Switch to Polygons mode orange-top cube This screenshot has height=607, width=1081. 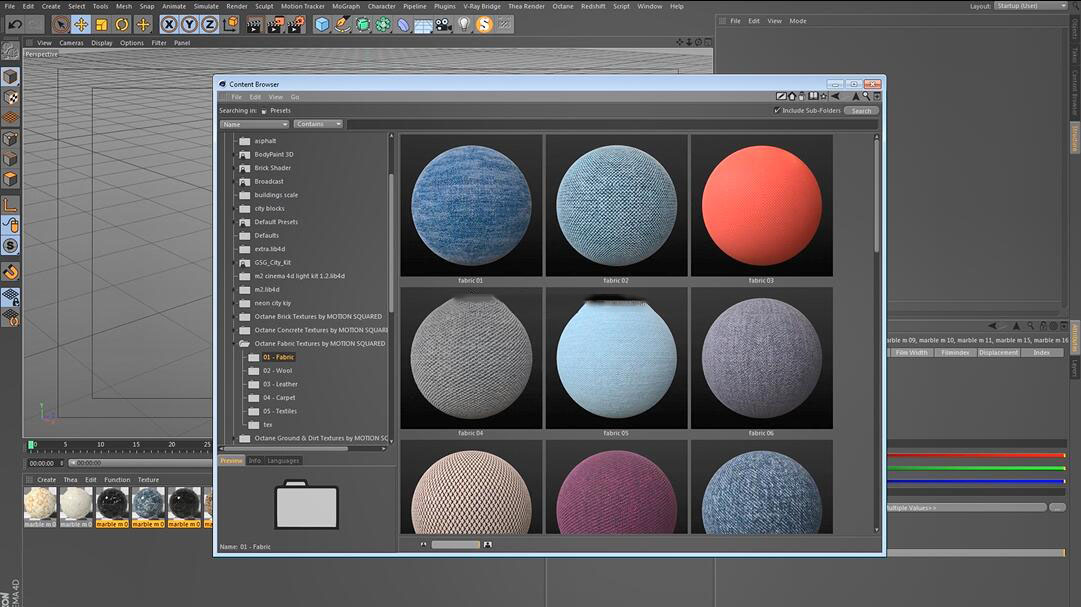(10, 179)
